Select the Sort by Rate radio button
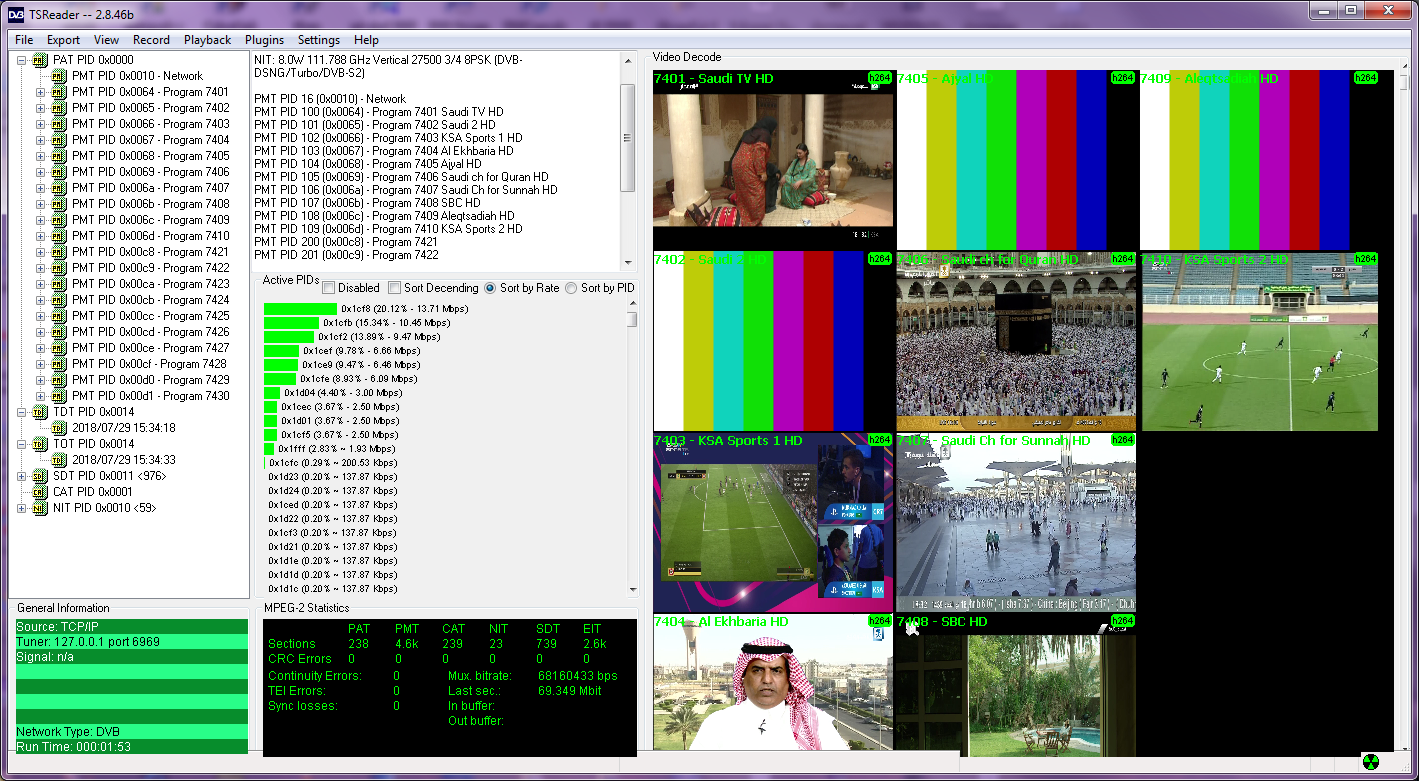Image resolution: width=1419 pixels, height=781 pixels. [490, 288]
